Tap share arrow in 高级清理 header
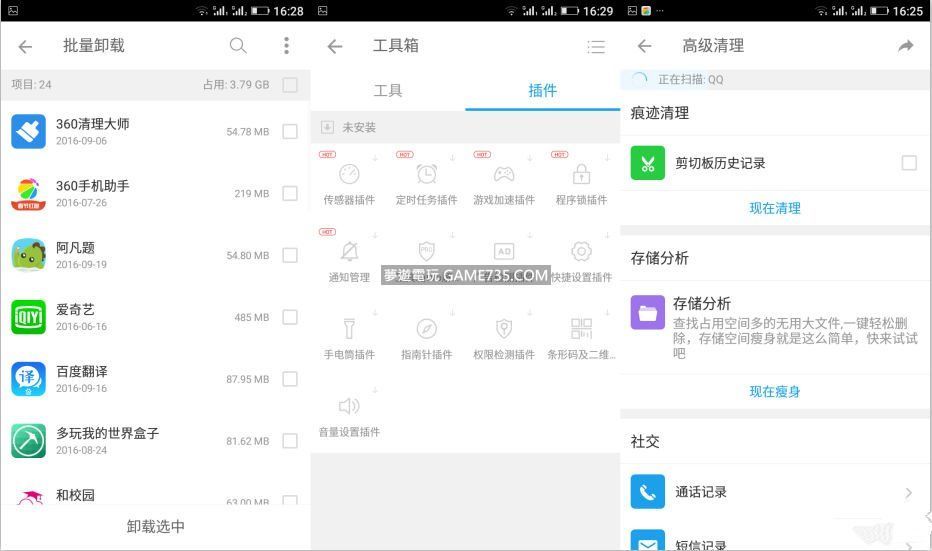The width and height of the screenshot is (932, 551). [906, 46]
